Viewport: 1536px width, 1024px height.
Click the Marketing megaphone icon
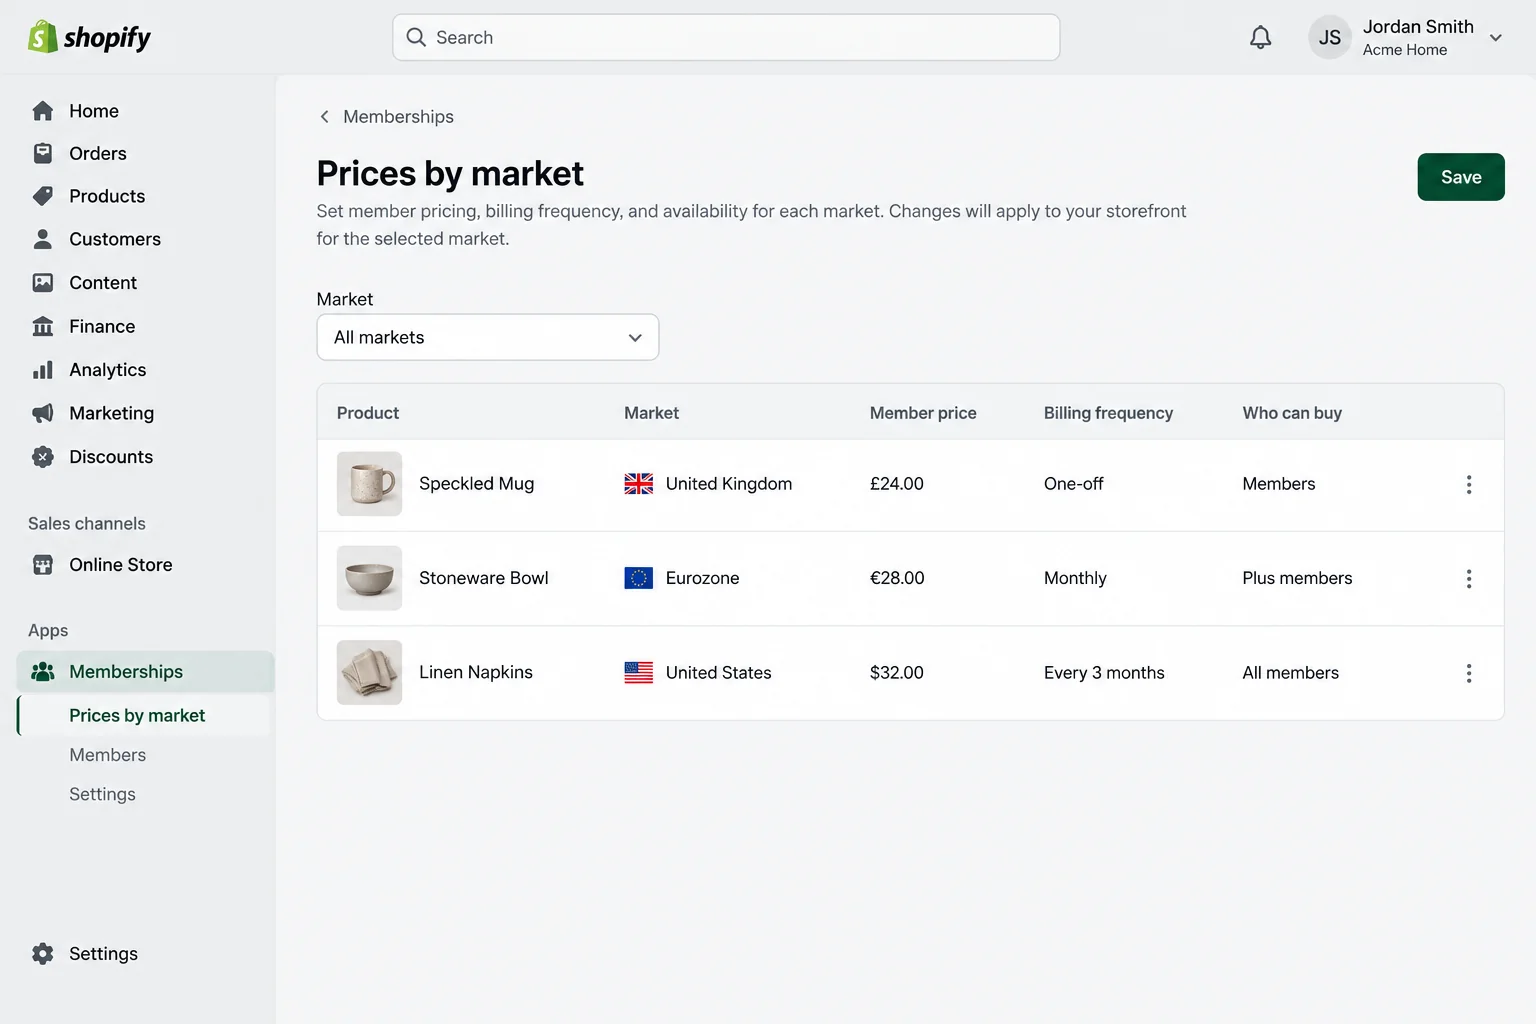43,413
